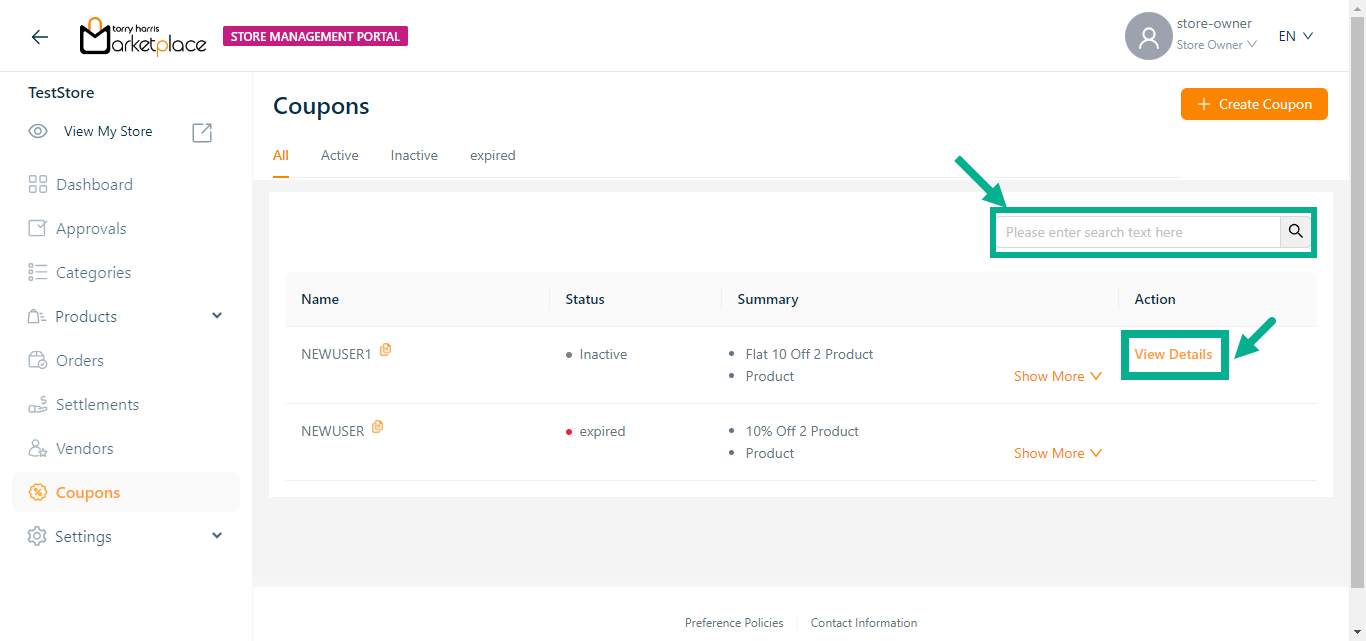Show more details for NEWUSER coupon
The height and width of the screenshot is (641, 1366).
[x=1057, y=453]
